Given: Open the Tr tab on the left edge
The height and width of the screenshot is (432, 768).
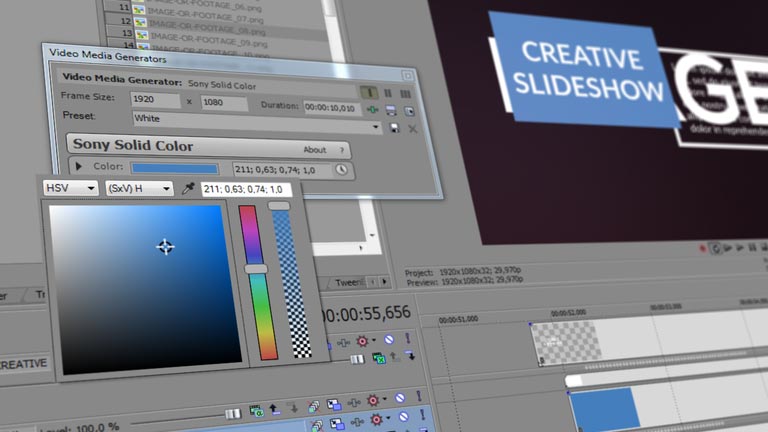Looking at the screenshot, I should tap(39, 294).
